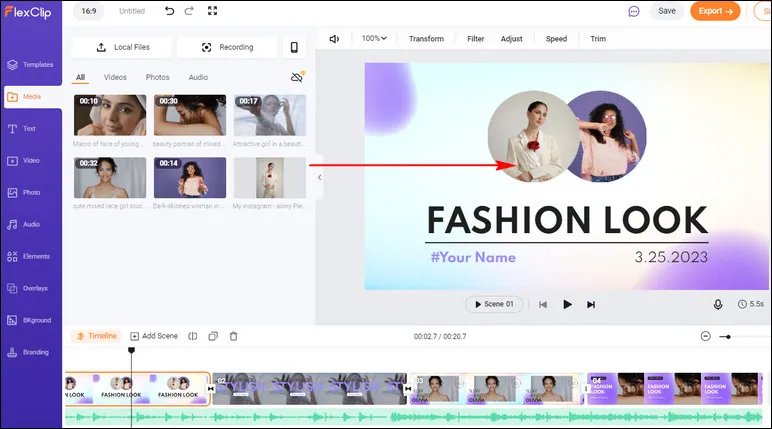Click the Add Scene button
This screenshot has height=429, width=772.
point(154,336)
